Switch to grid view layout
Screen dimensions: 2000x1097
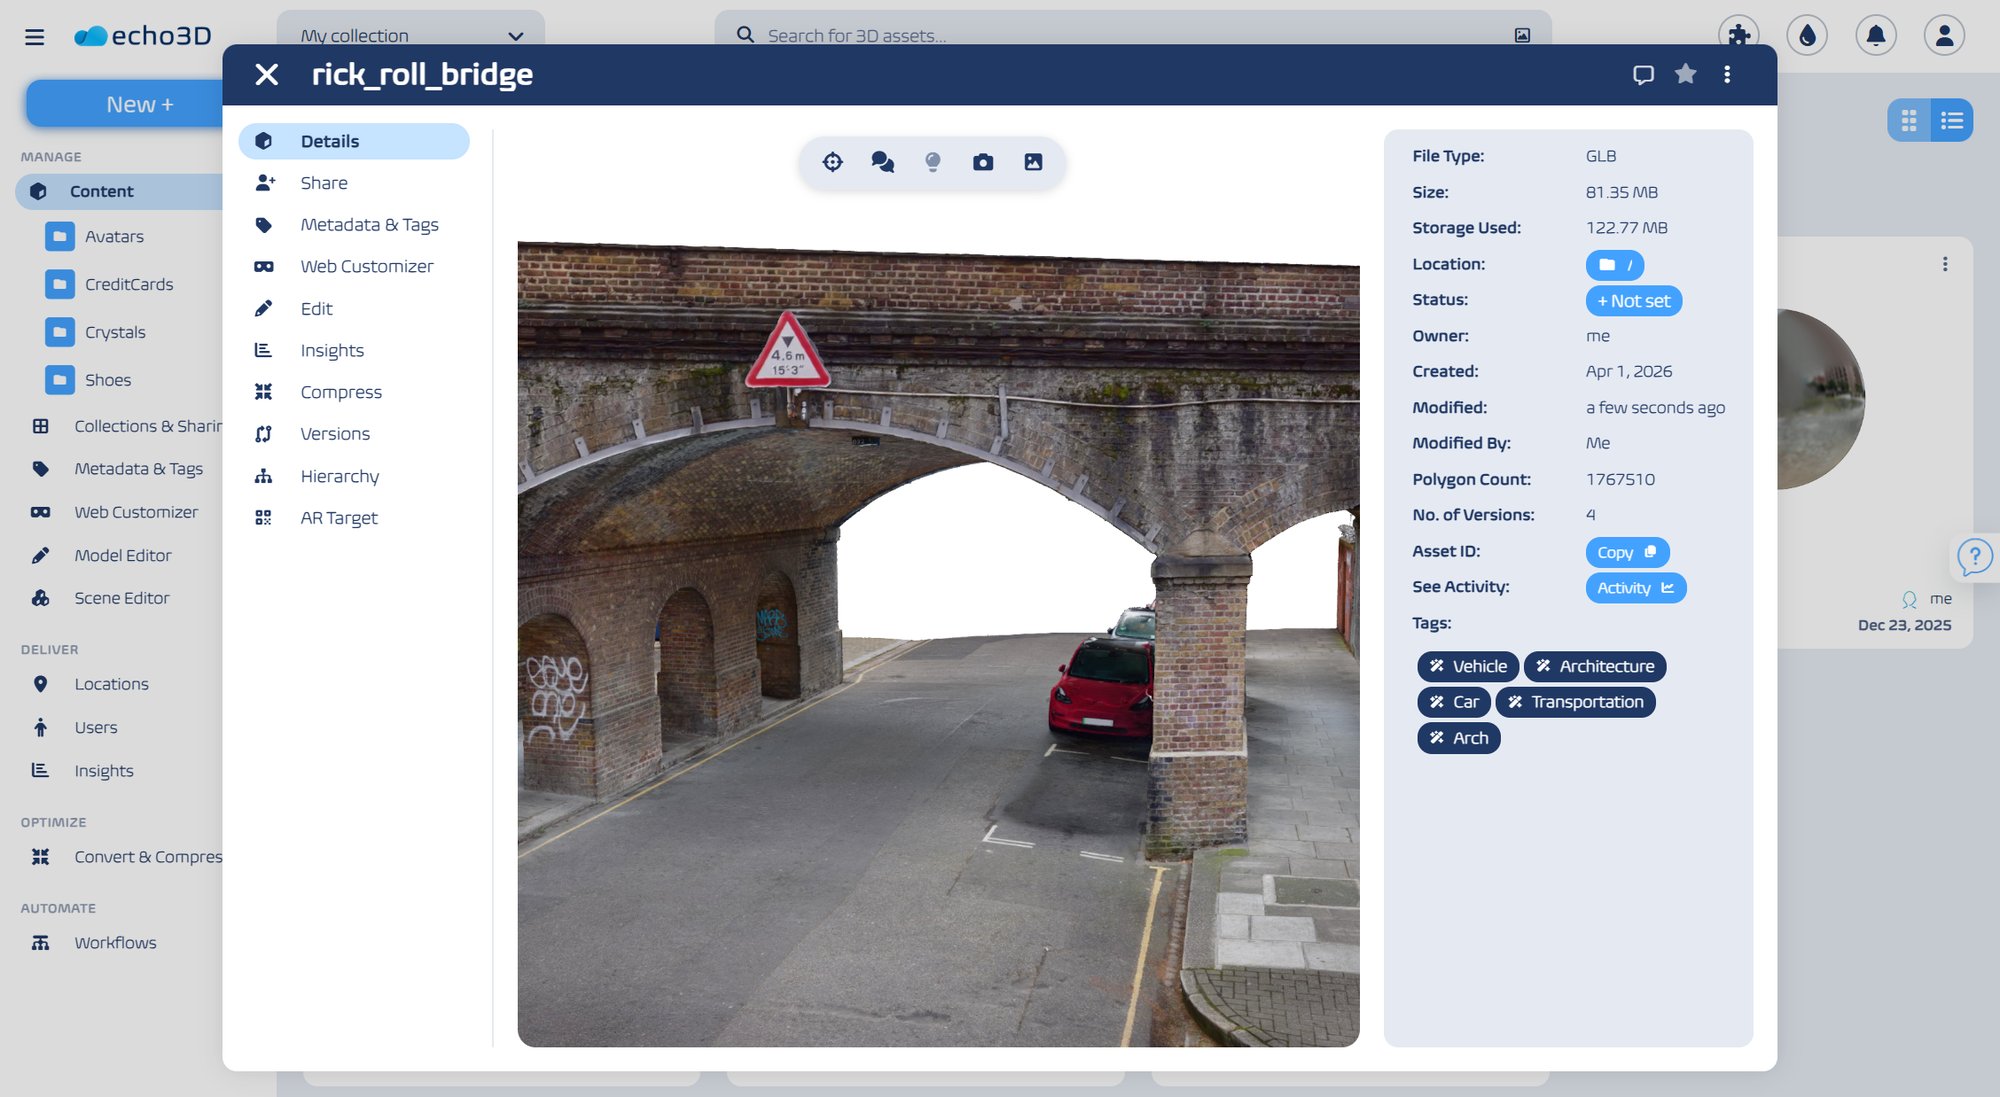(1910, 119)
